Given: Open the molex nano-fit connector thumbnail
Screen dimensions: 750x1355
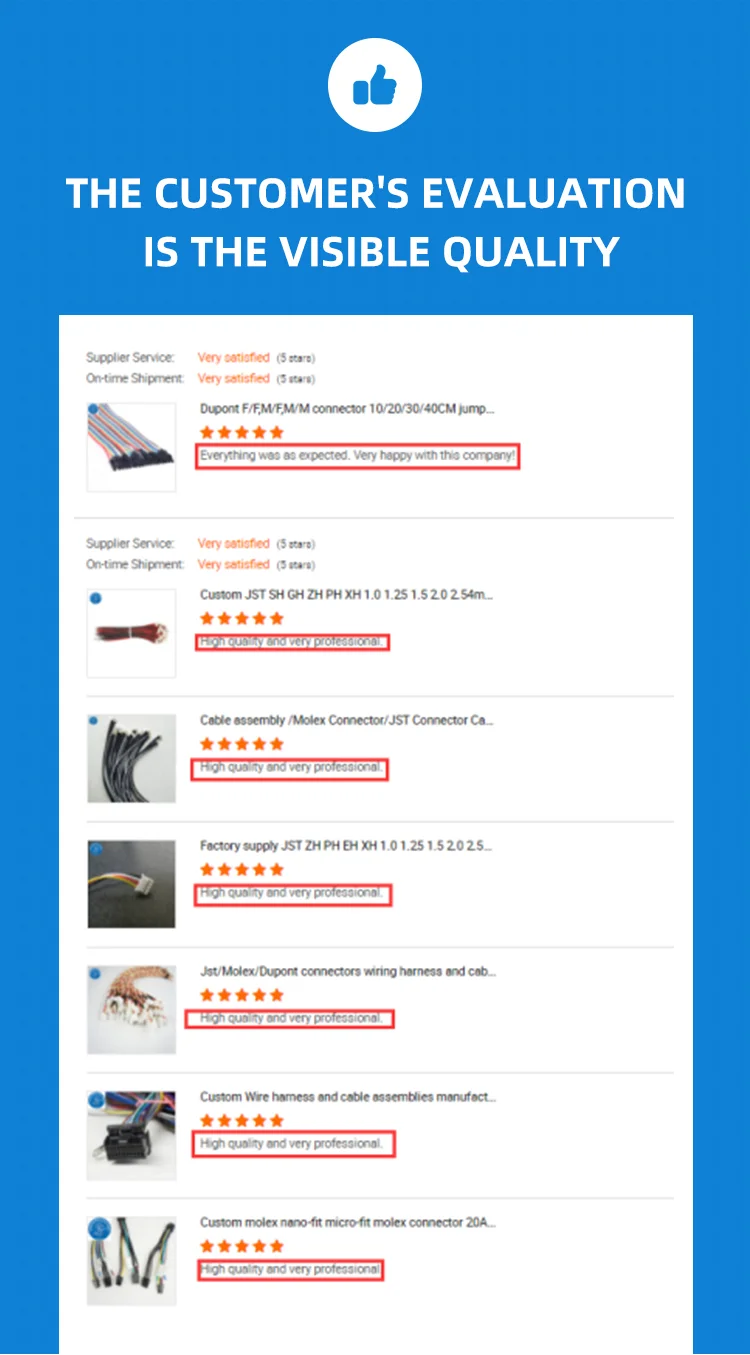Looking at the screenshot, I should 132,1261.
